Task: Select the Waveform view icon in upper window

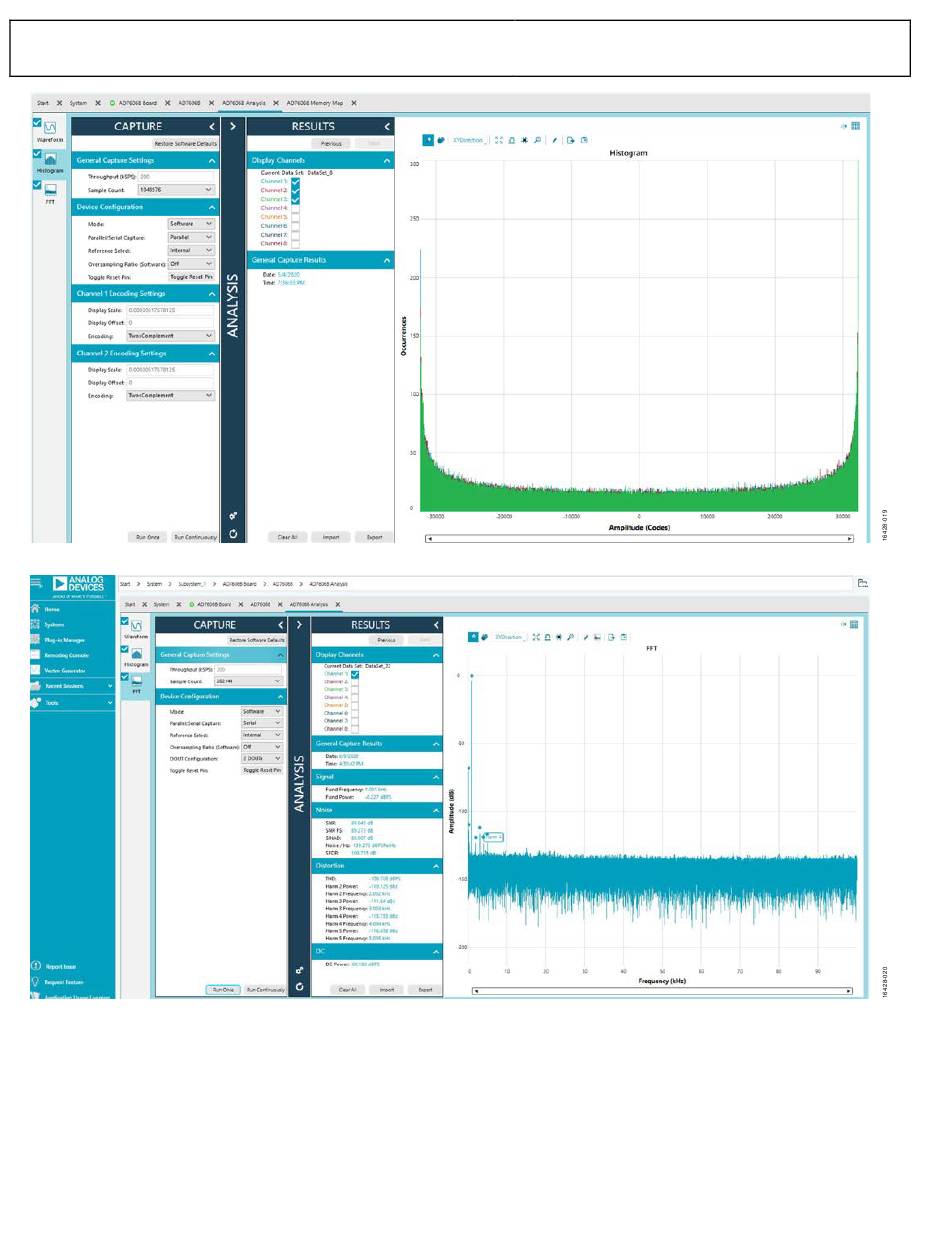Action: (50, 128)
